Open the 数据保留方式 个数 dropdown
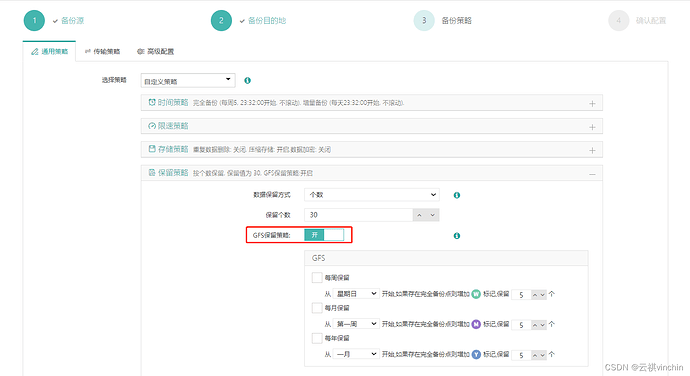 (x=372, y=195)
